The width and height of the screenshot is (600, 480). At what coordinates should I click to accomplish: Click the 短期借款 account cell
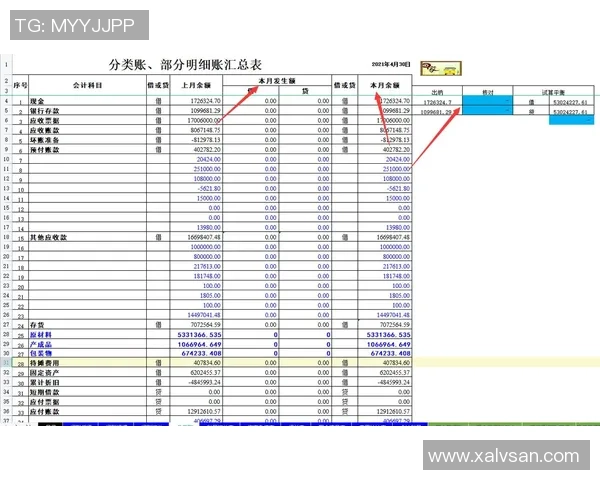88,392
